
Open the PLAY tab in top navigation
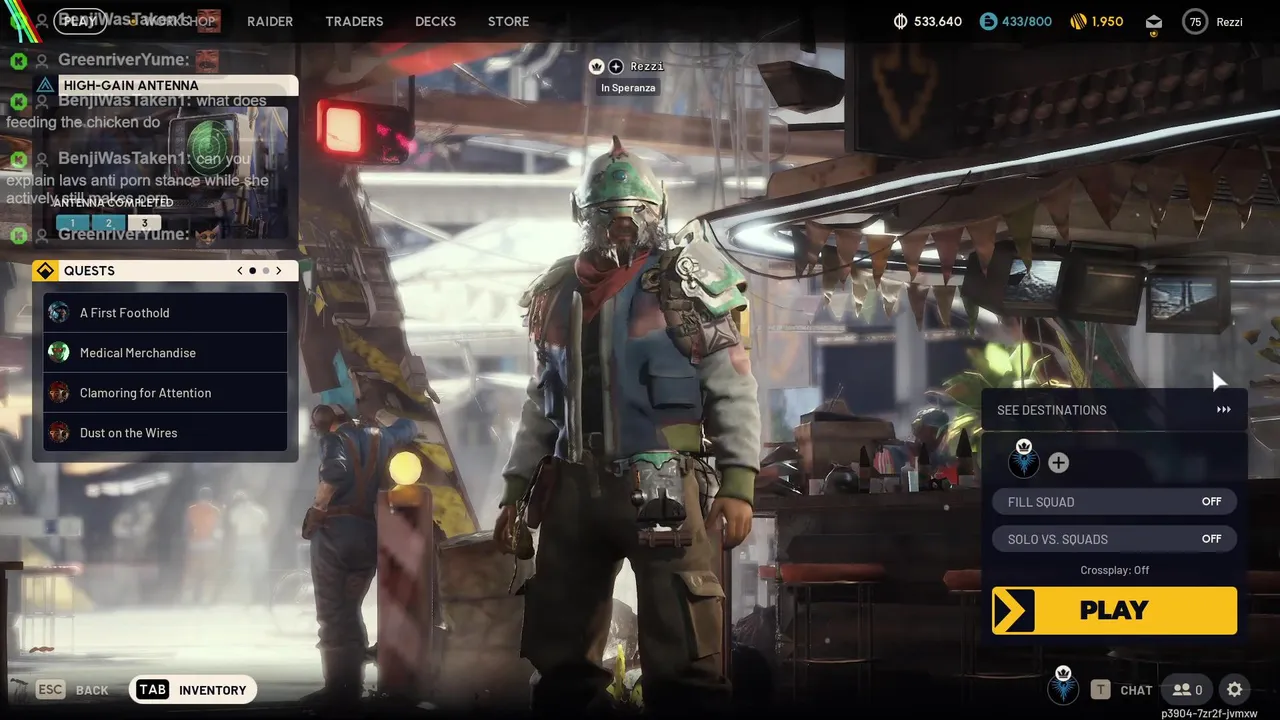point(80,21)
